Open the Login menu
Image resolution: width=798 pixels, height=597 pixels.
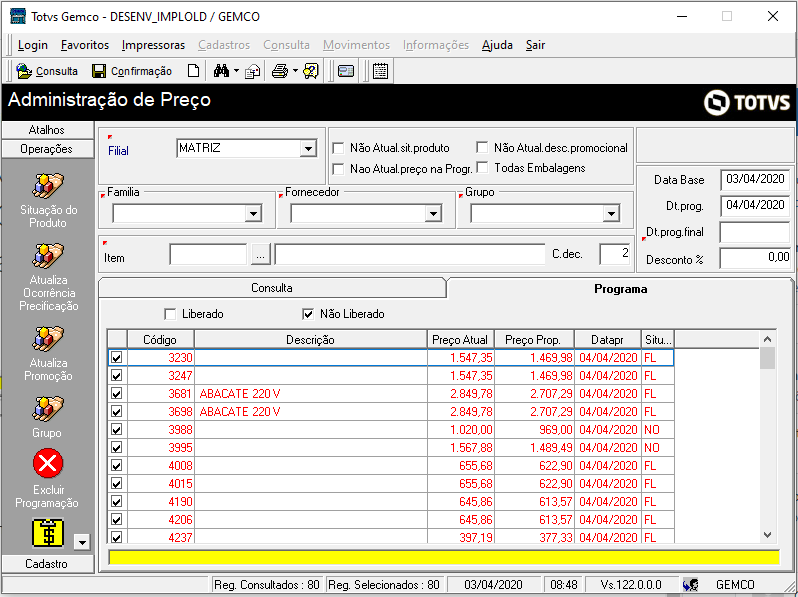33,45
